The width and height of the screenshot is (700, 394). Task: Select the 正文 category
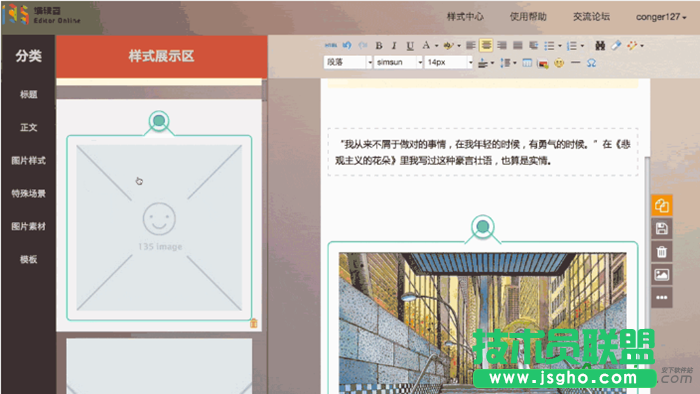pos(29,127)
